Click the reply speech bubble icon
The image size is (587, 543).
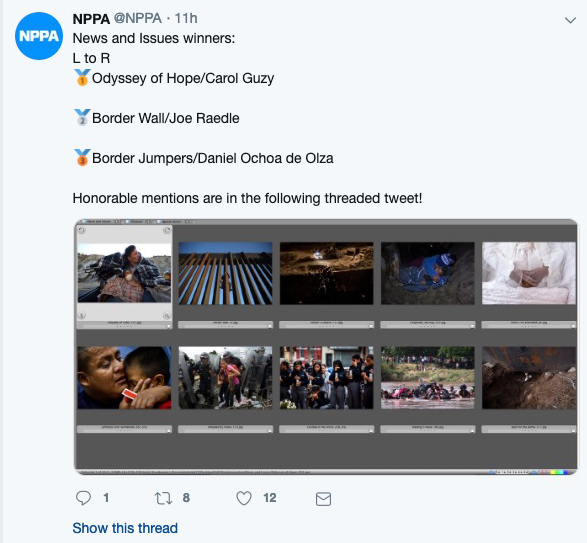click(83, 498)
